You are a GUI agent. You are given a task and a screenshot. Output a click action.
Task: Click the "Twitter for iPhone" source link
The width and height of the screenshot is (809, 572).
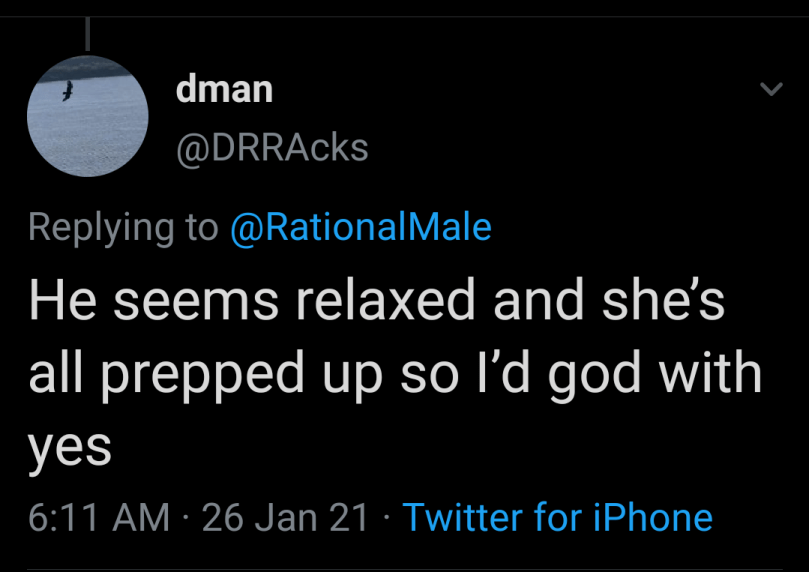557,517
